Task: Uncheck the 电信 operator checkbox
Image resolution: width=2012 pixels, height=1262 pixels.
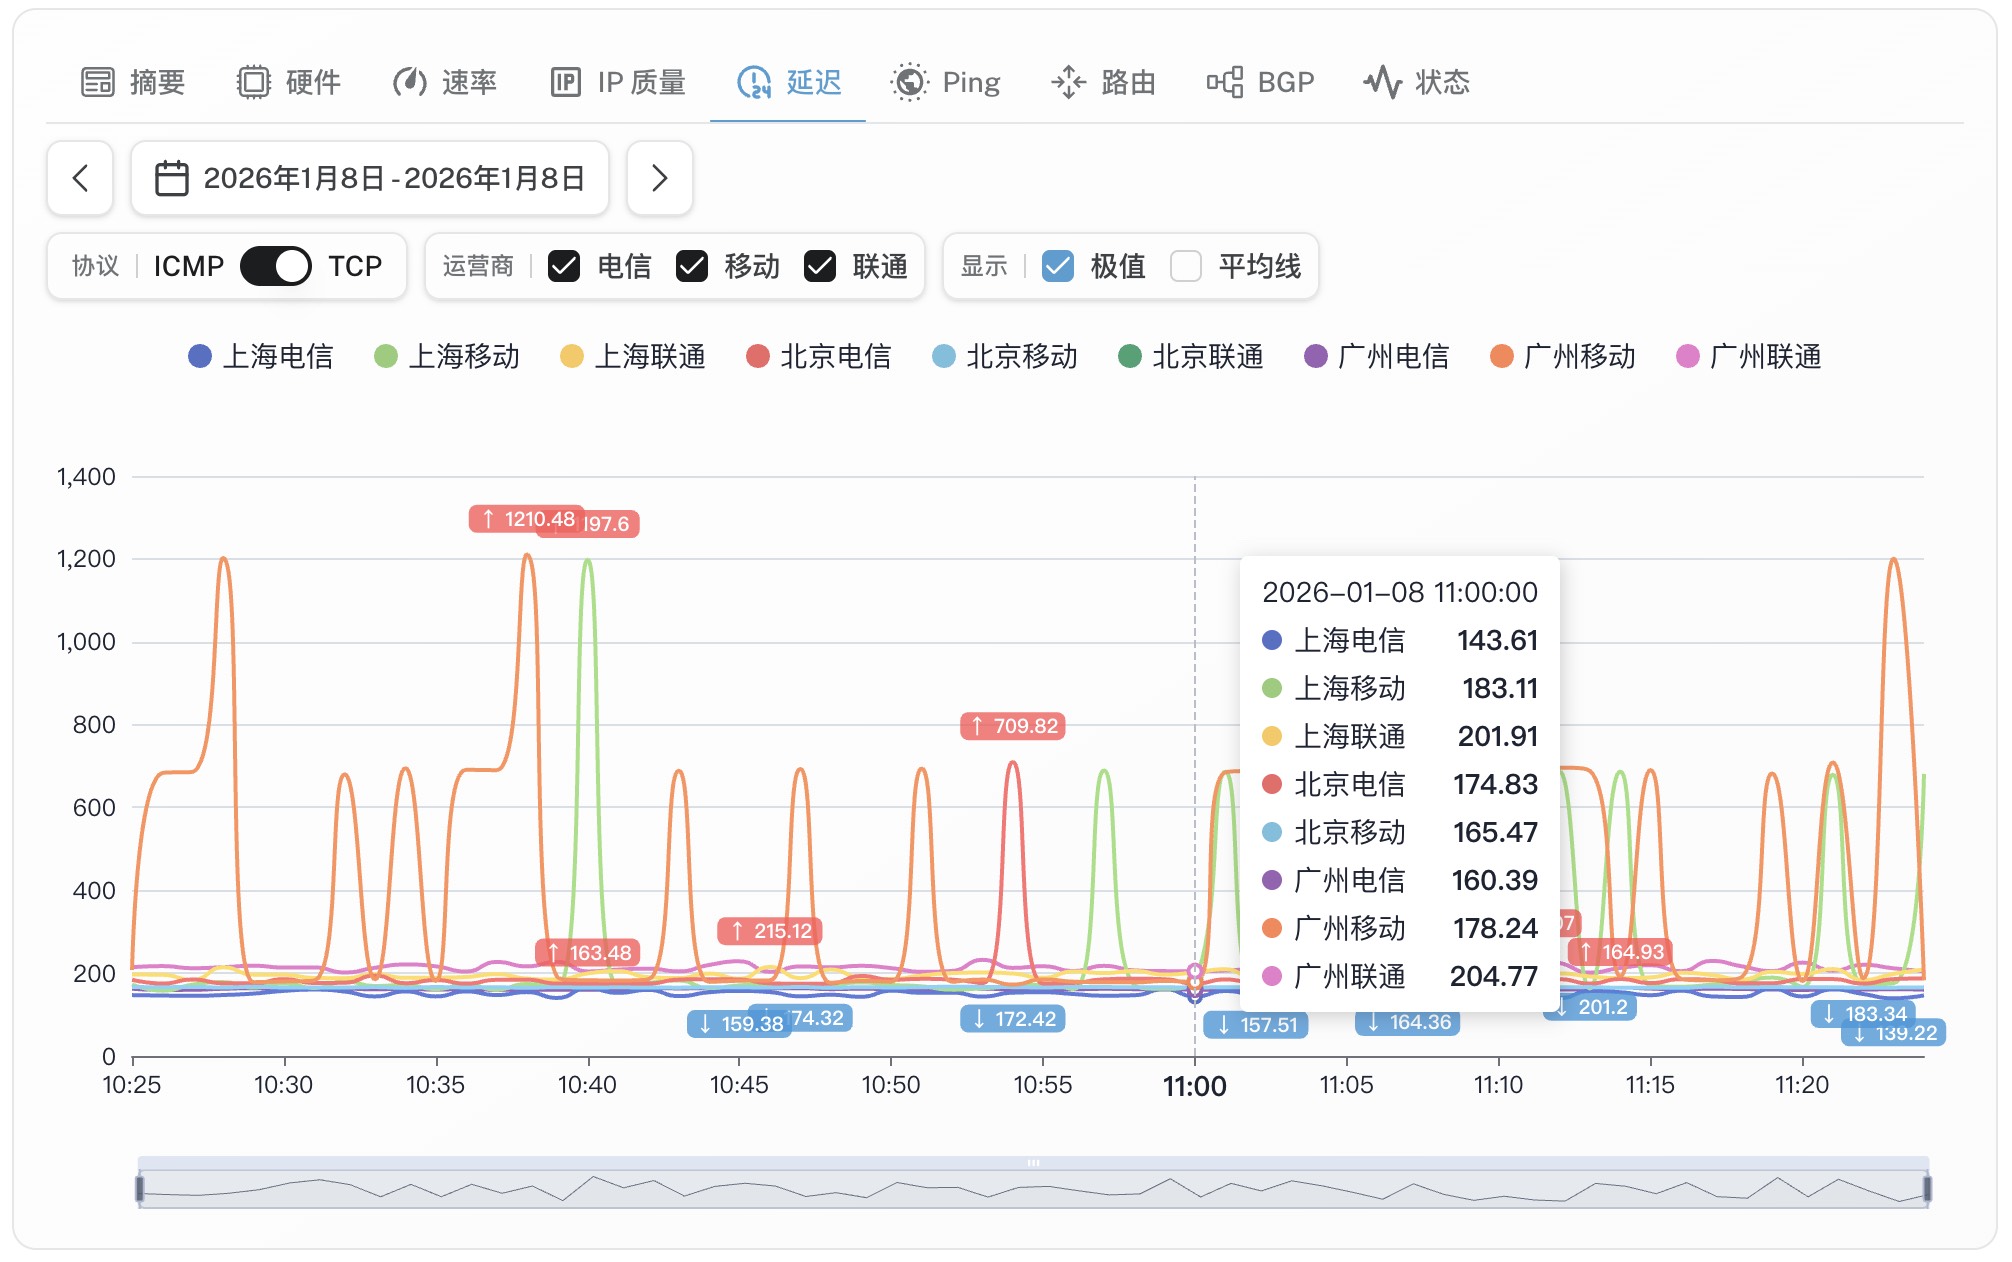Action: pyautogui.click(x=566, y=266)
